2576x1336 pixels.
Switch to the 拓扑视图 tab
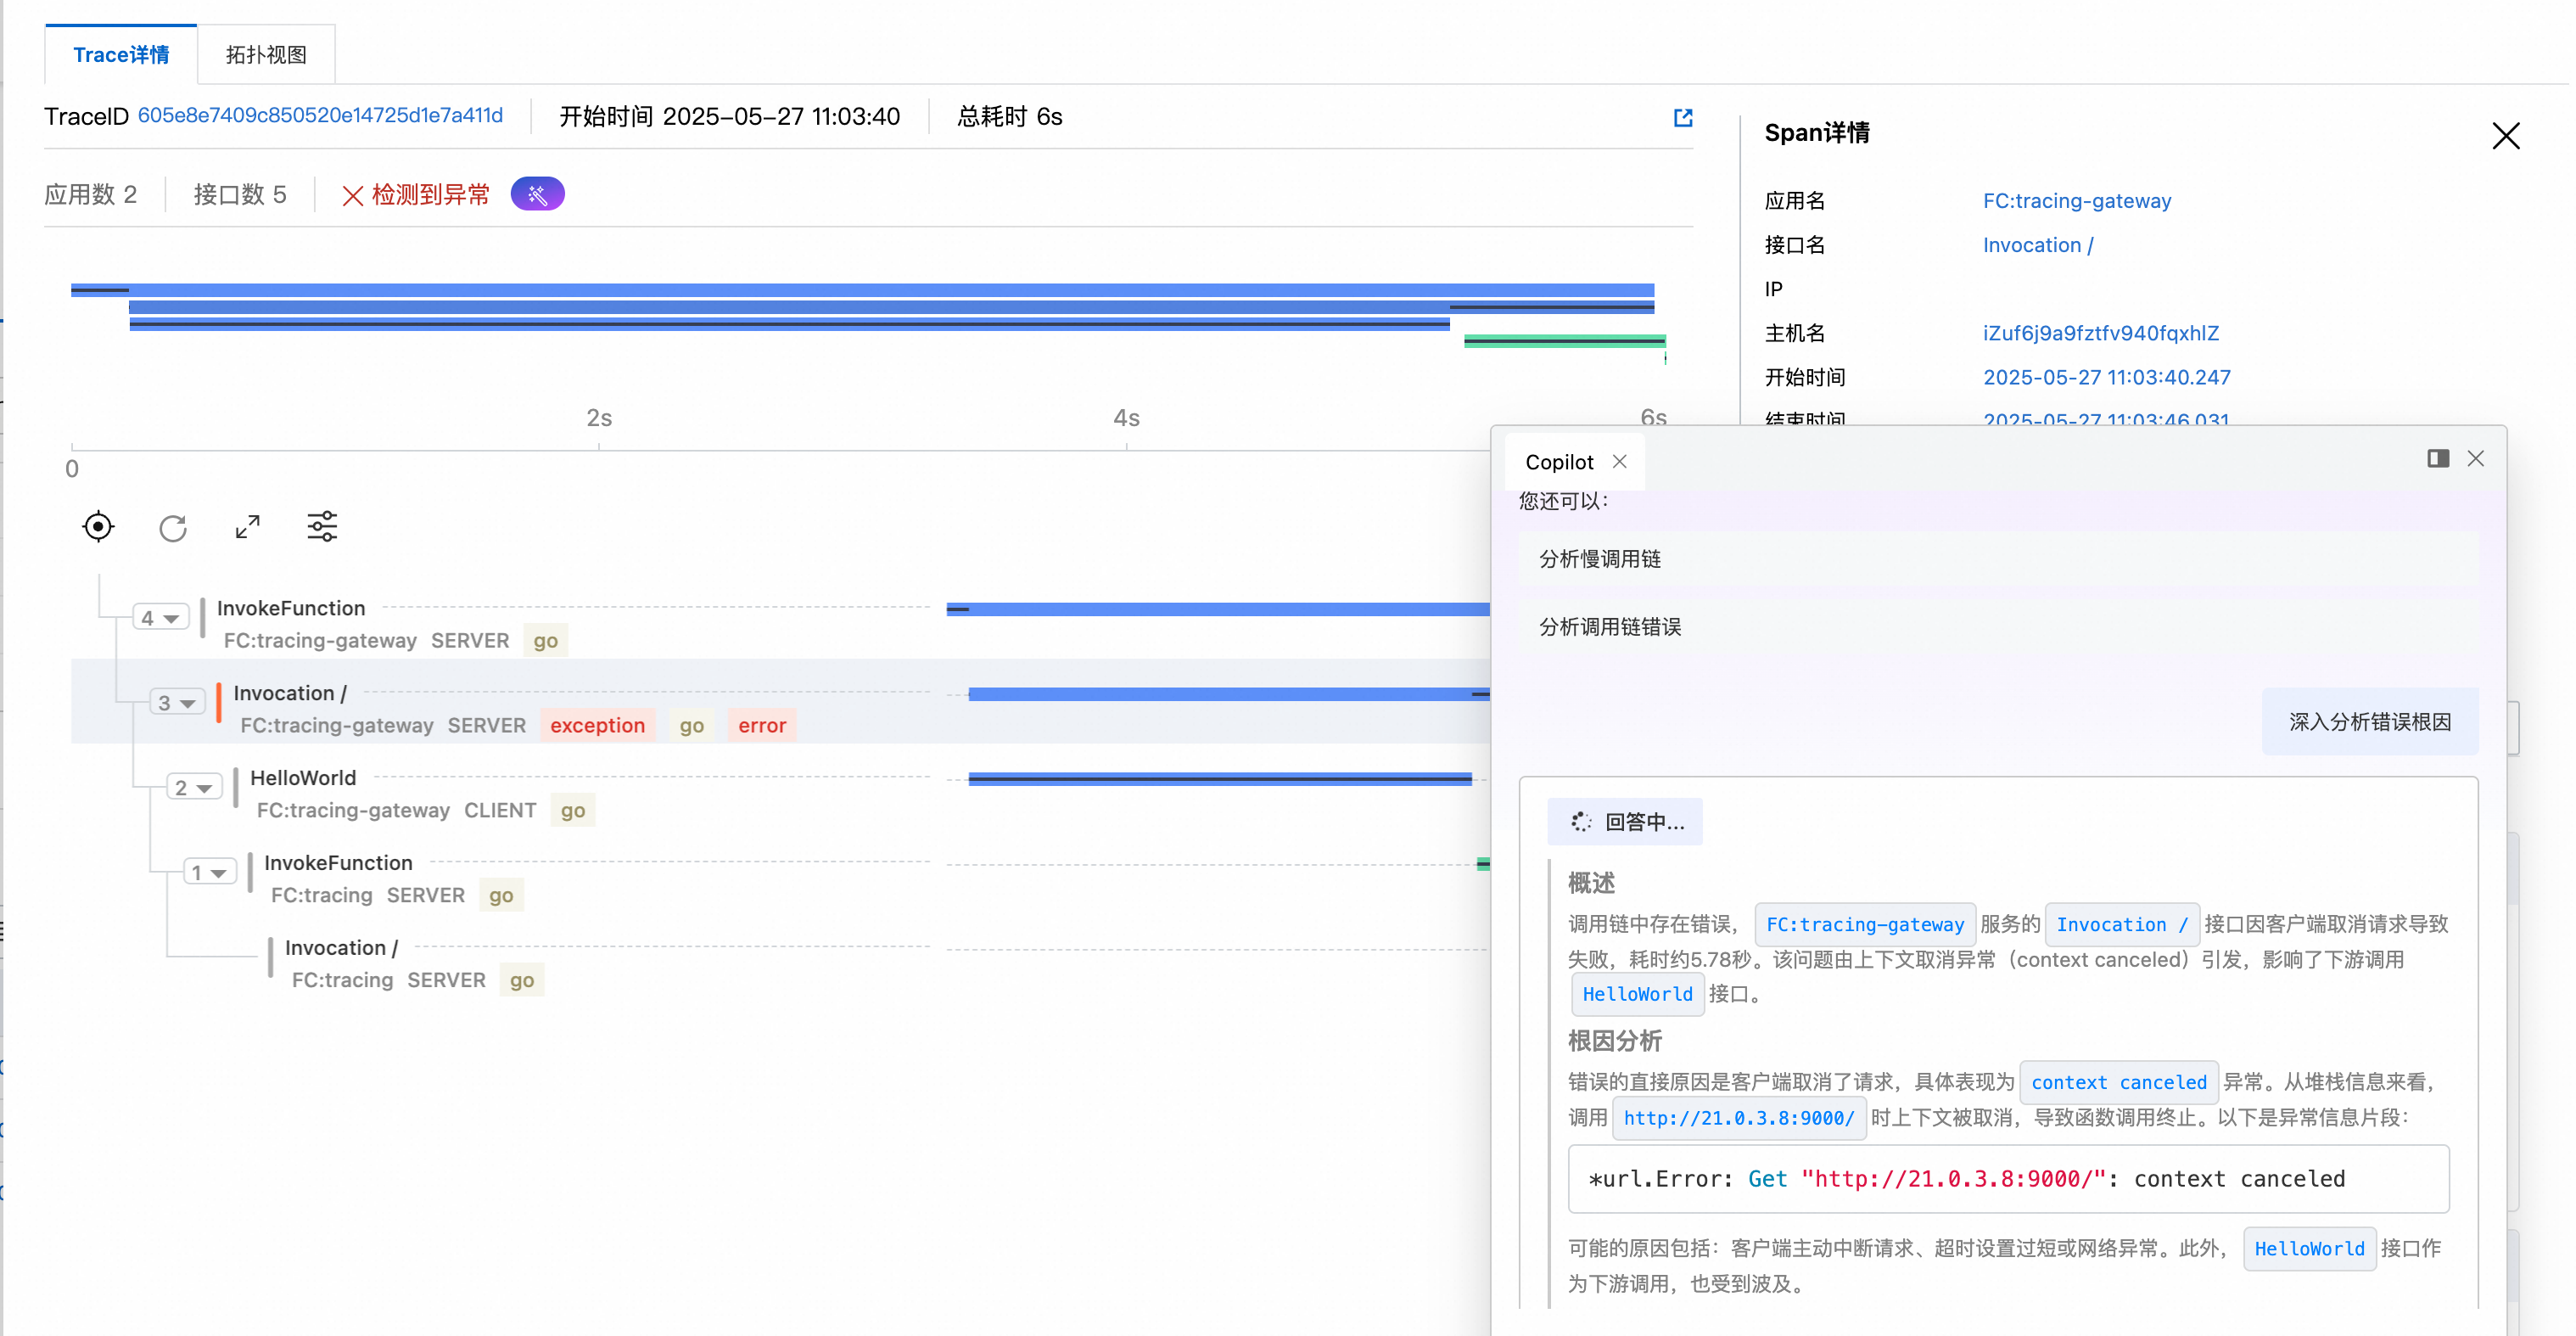point(266,55)
